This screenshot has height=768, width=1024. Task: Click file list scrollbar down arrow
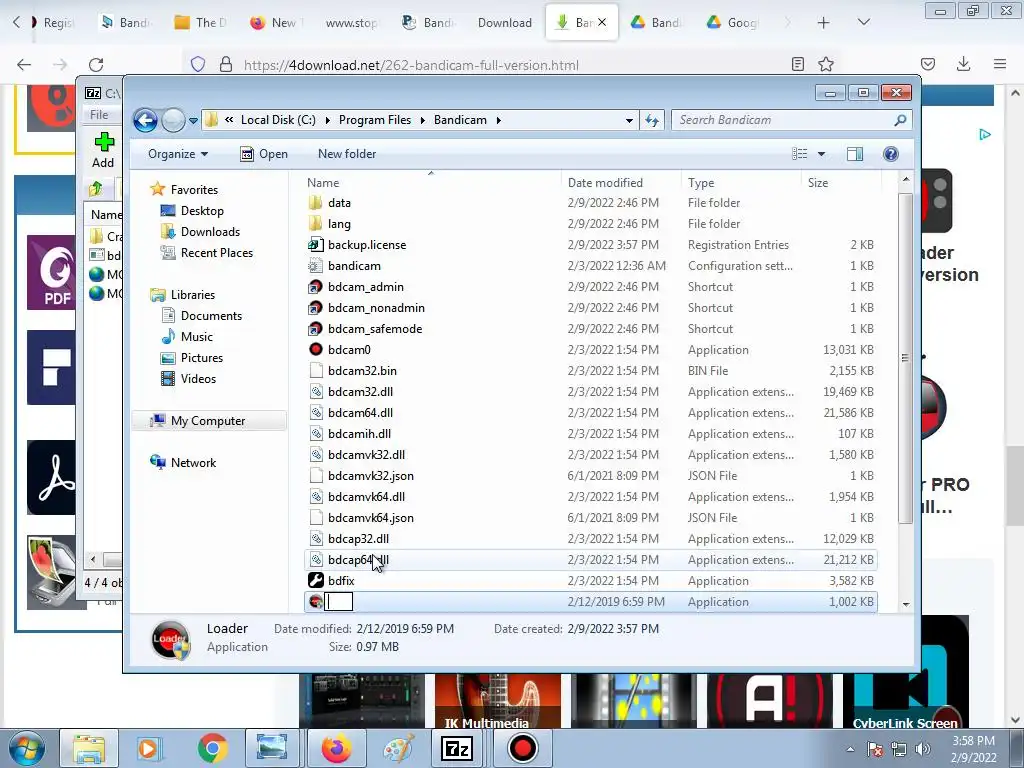(x=906, y=604)
